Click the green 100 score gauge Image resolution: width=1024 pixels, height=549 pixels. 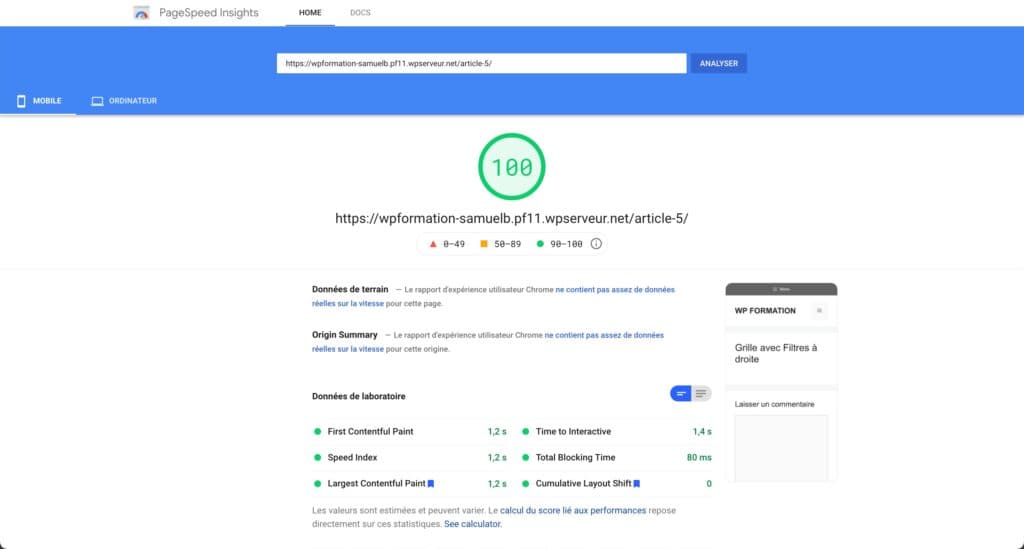point(511,167)
